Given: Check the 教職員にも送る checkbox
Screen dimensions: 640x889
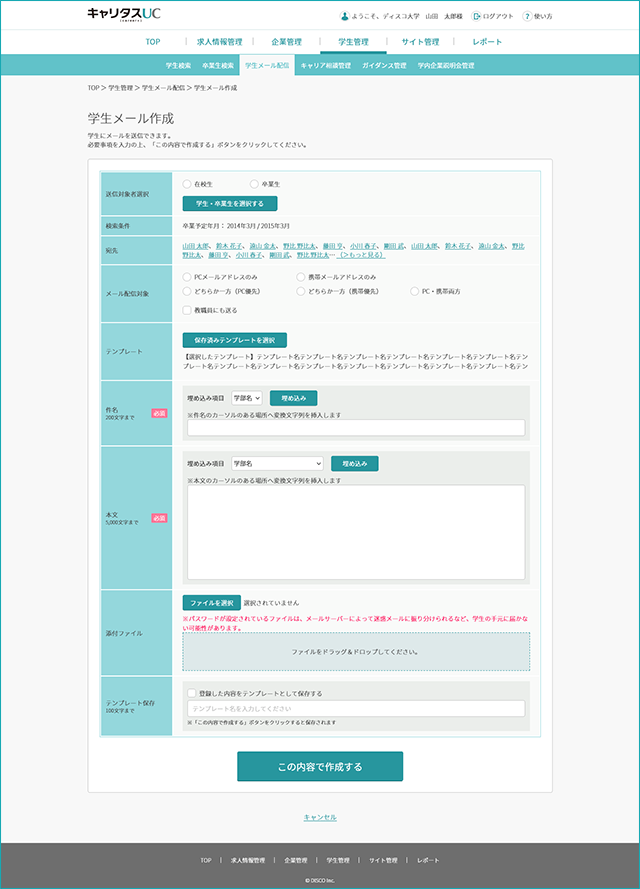Looking at the screenshot, I should point(187,310).
